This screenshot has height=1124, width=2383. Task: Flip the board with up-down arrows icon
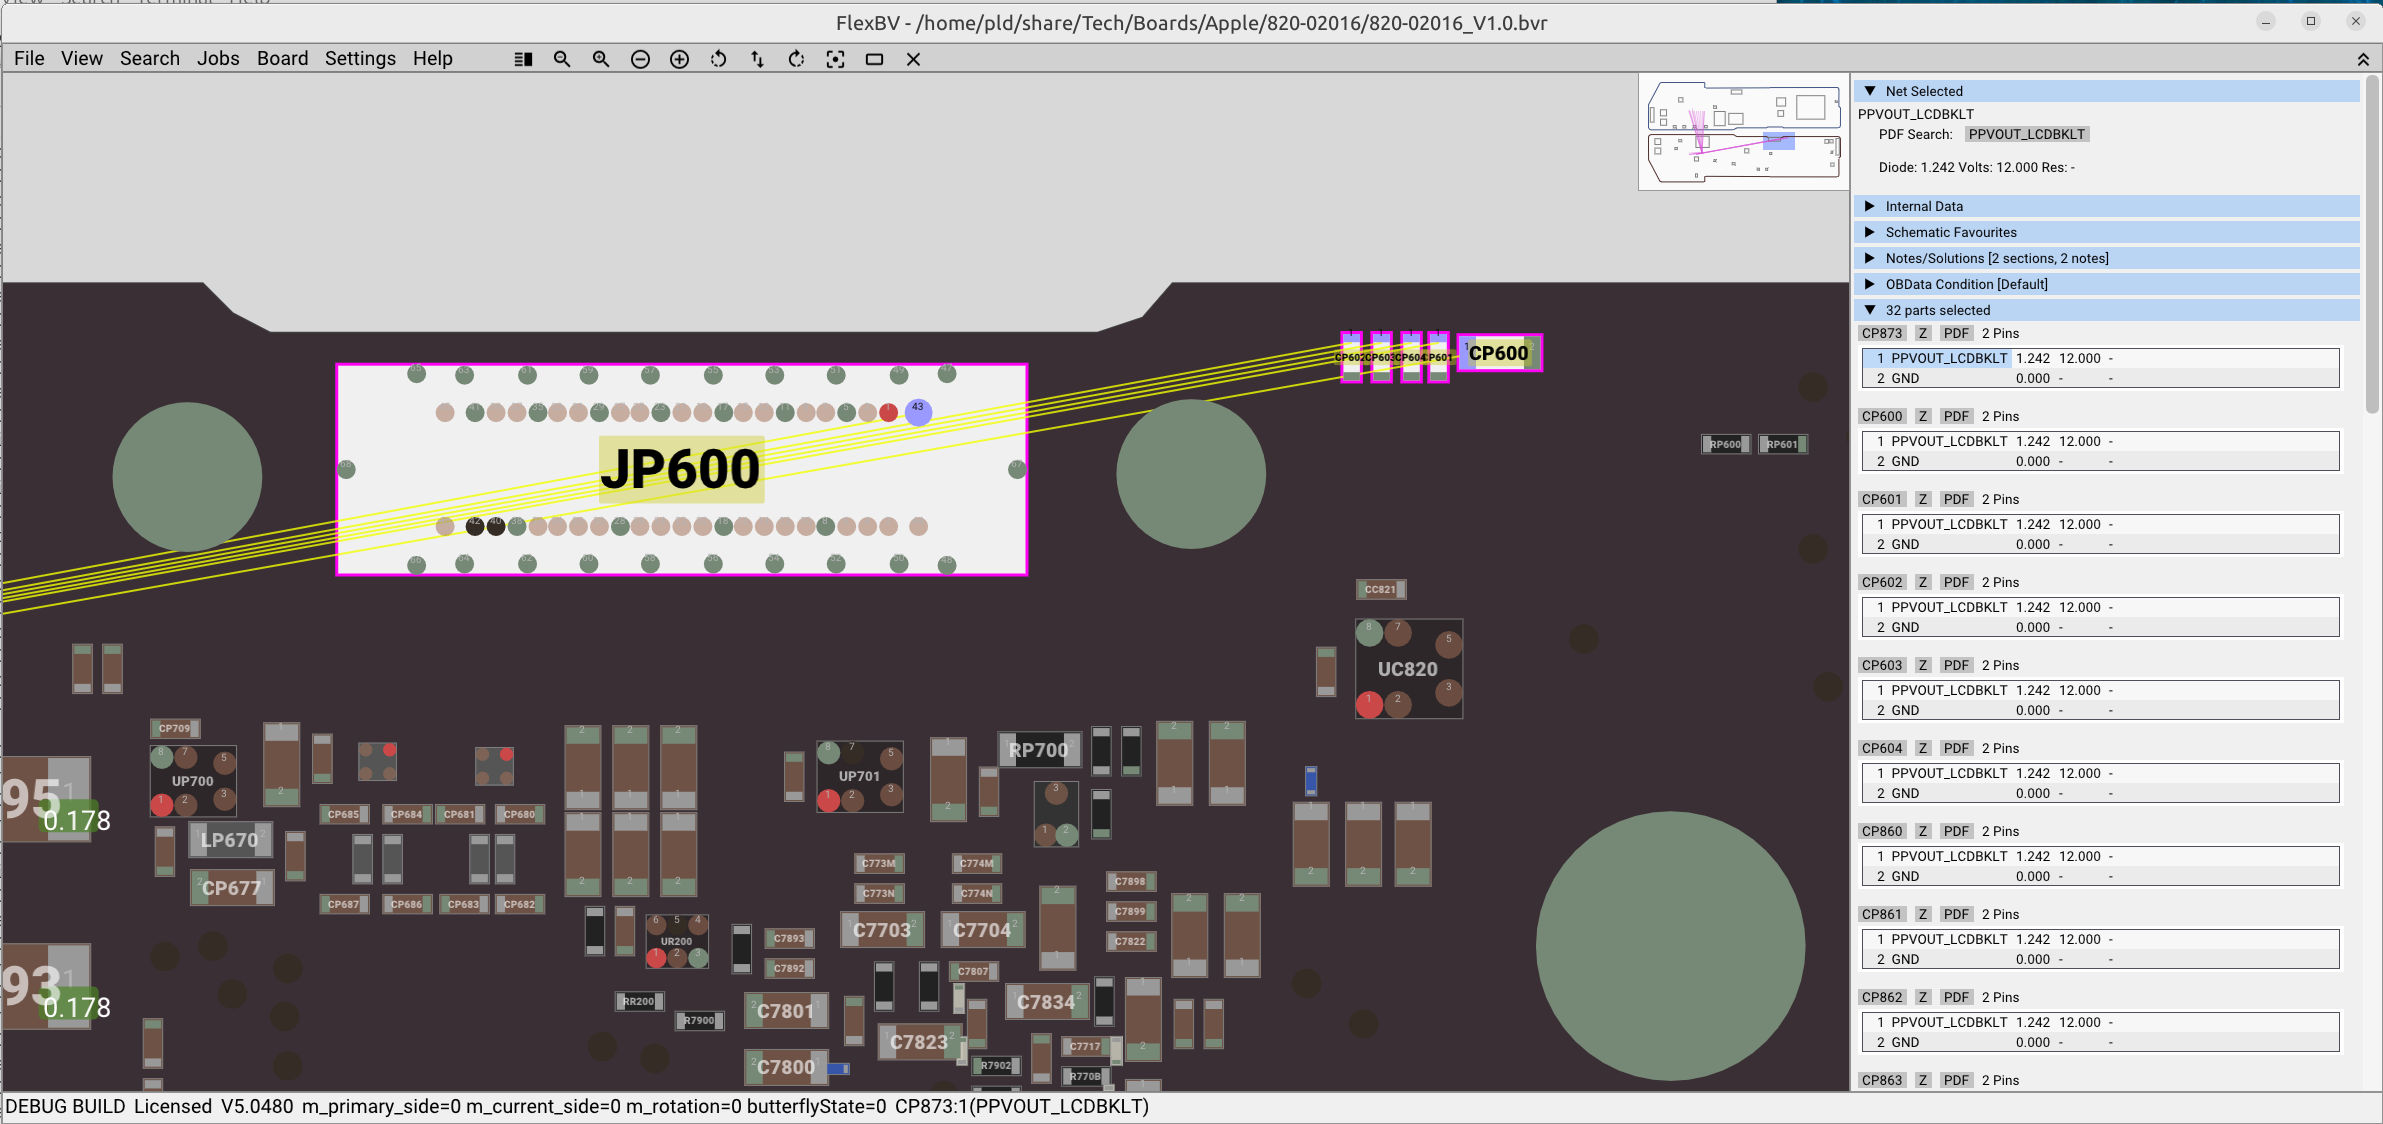(757, 60)
